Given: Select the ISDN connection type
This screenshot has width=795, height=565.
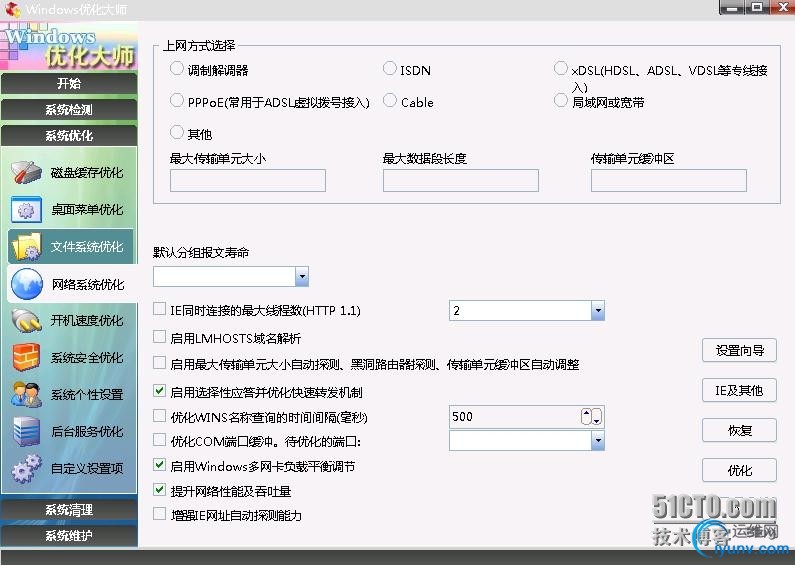Looking at the screenshot, I should point(389,68).
